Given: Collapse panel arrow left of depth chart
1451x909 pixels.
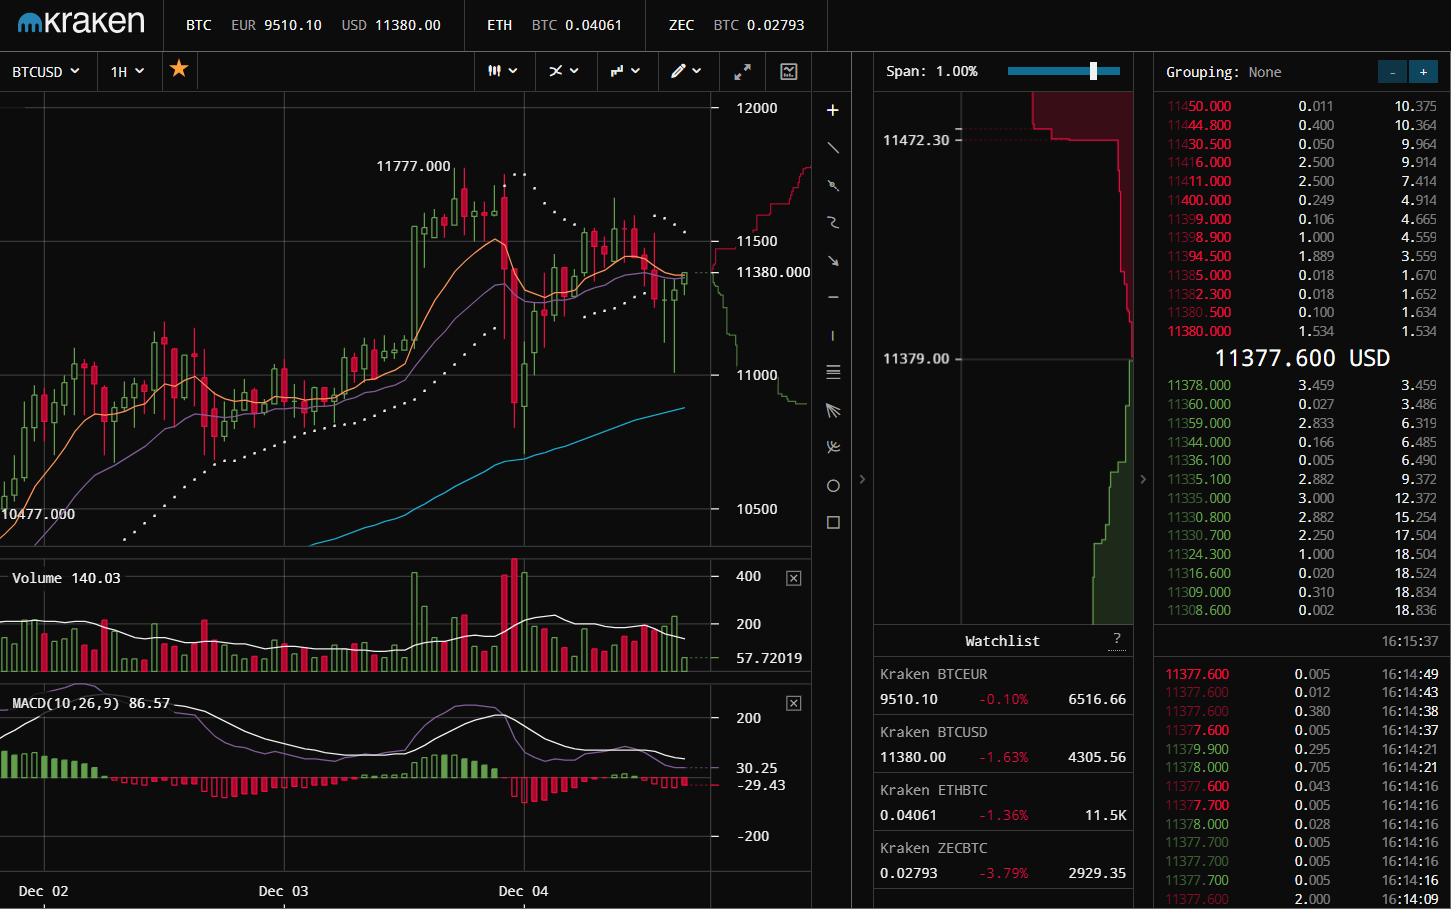Looking at the screenshot, I should coord(862,479).
